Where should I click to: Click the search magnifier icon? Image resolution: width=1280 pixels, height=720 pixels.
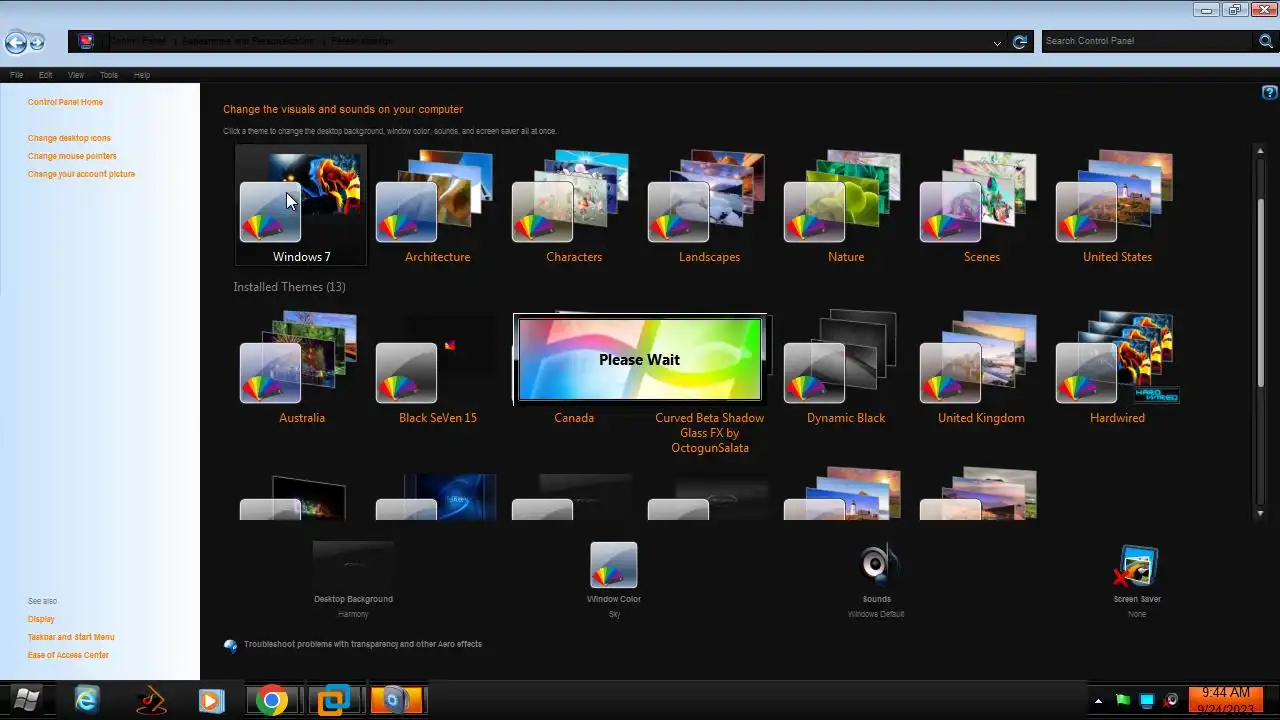1266,41
